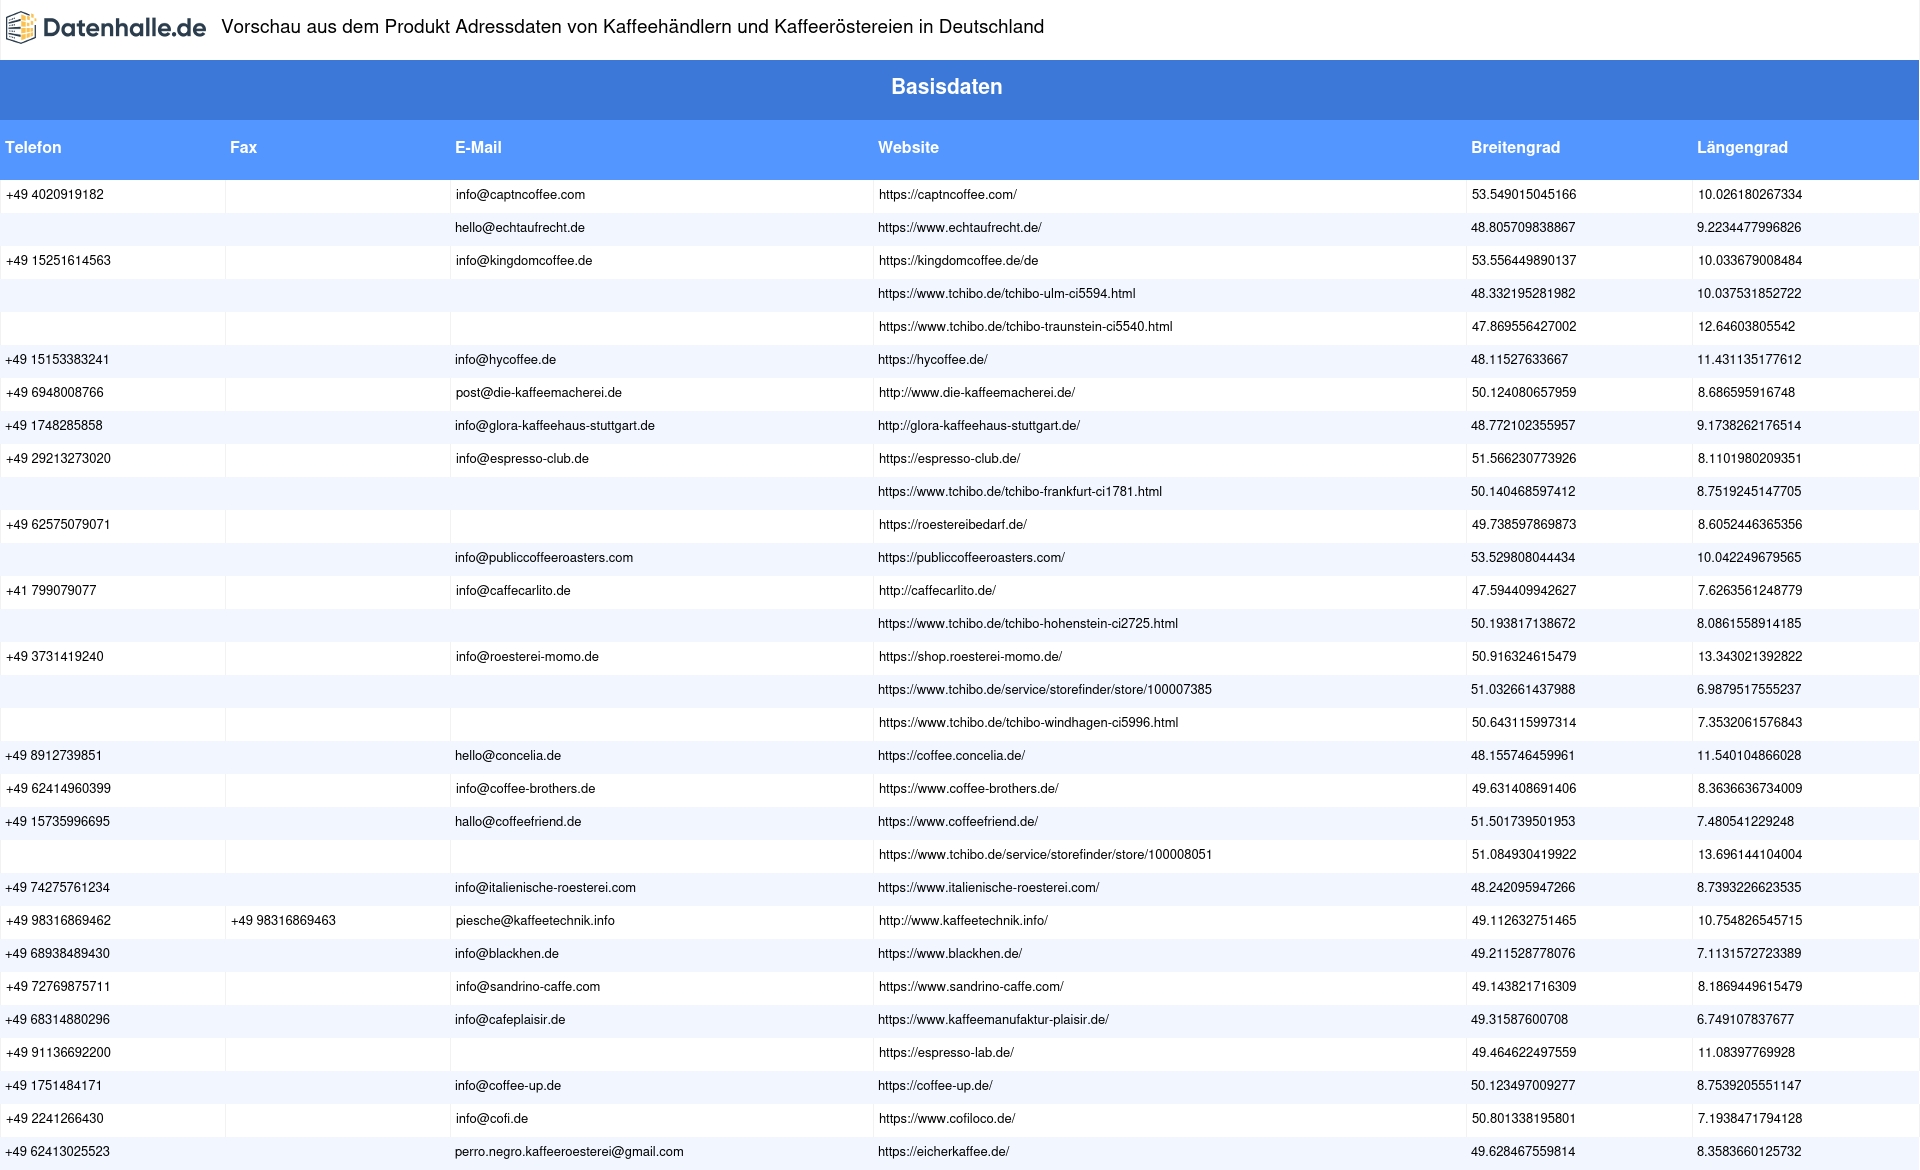Click longitude value 8.3583660125732
The width and height of the screenshot is (1920, 1170).
(x=1749, y=1152)
